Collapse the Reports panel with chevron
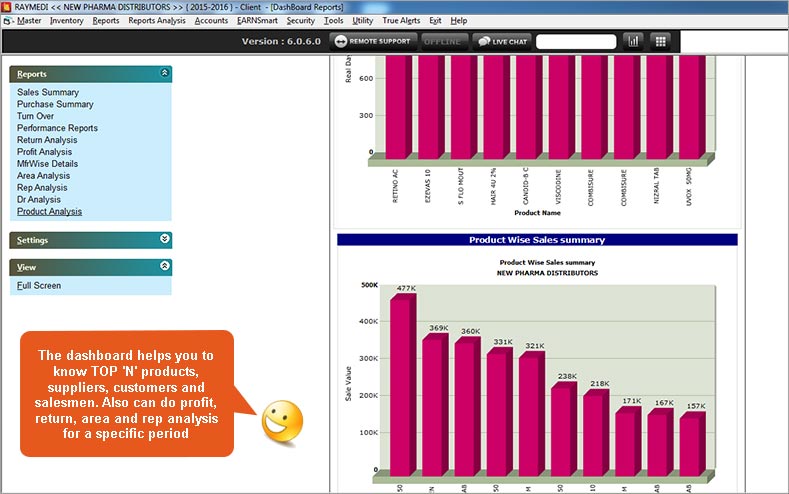789x494 pixels. pos(164,74)
